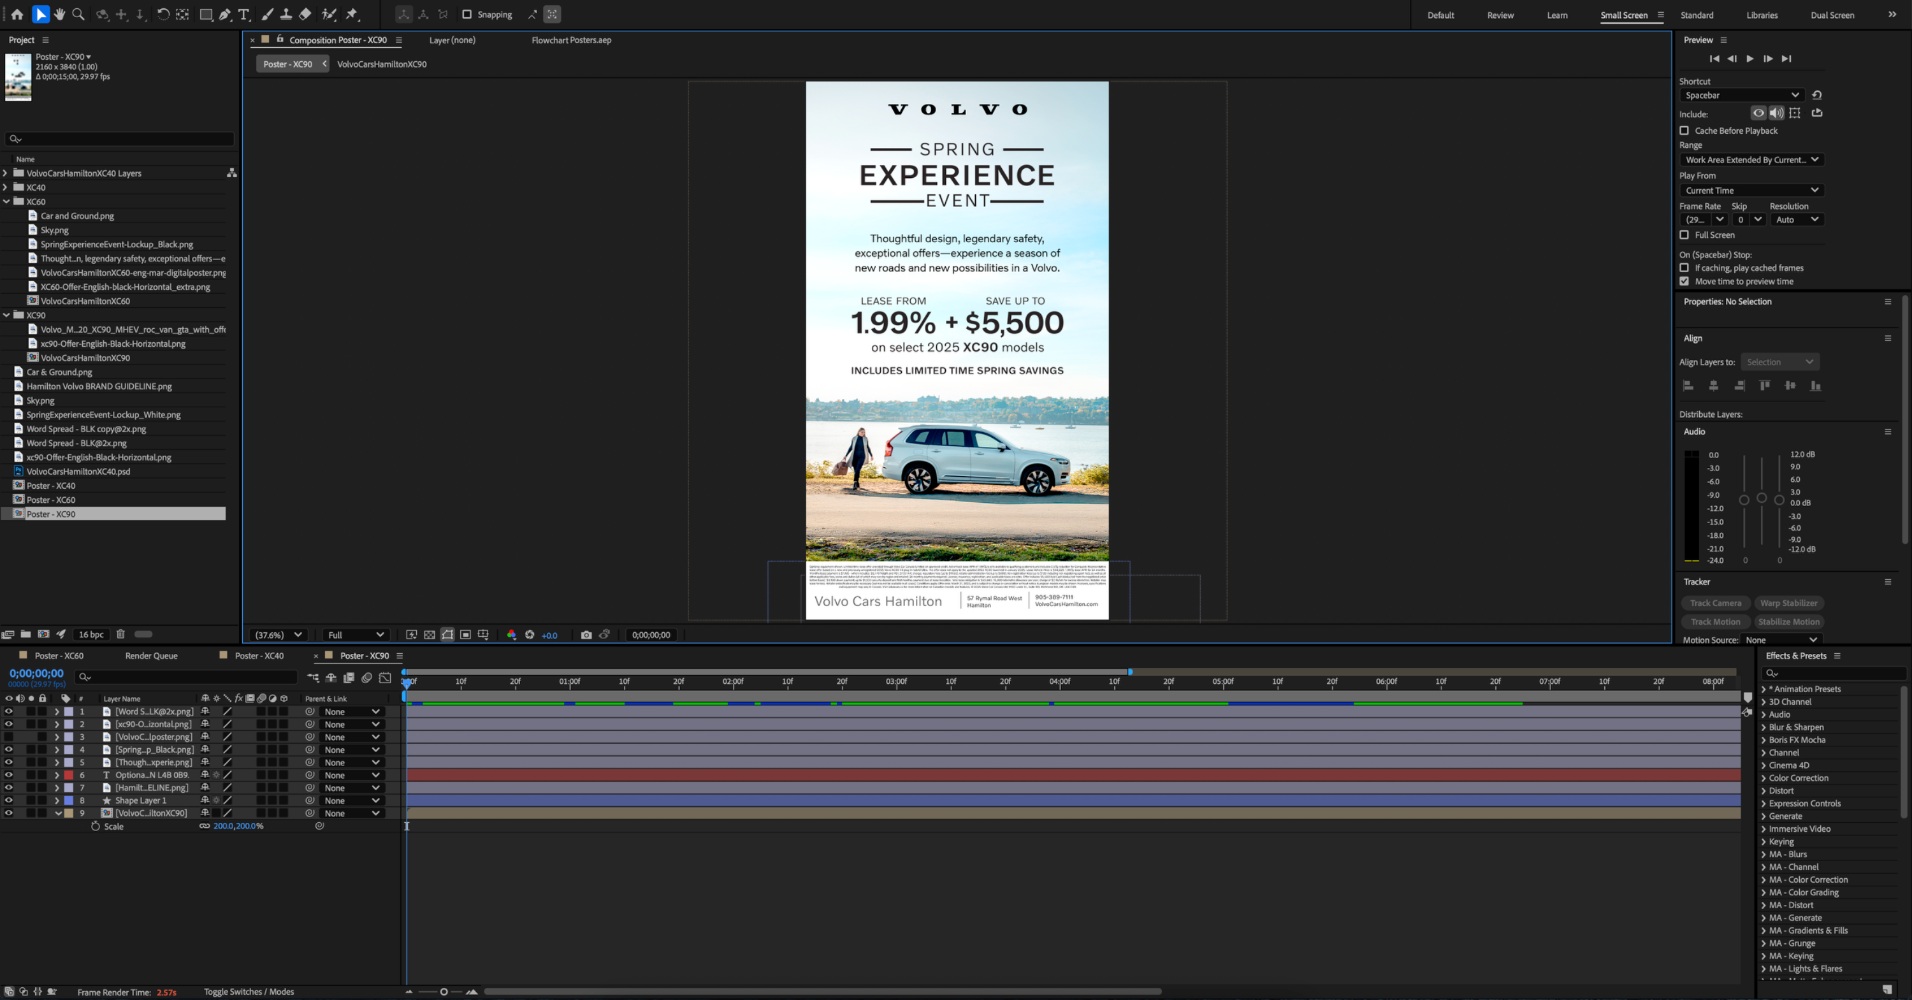1912x1000 pixels.
Task: Select the Pen tool in toolbar
Action: point(225,15)
